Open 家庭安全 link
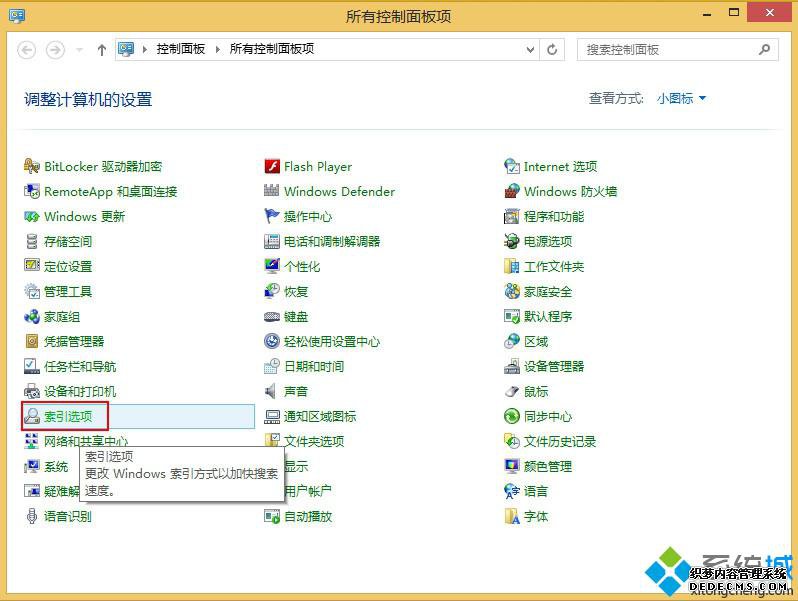The height and width of the screenshot is (601, 798). click(x=548, y=292)
